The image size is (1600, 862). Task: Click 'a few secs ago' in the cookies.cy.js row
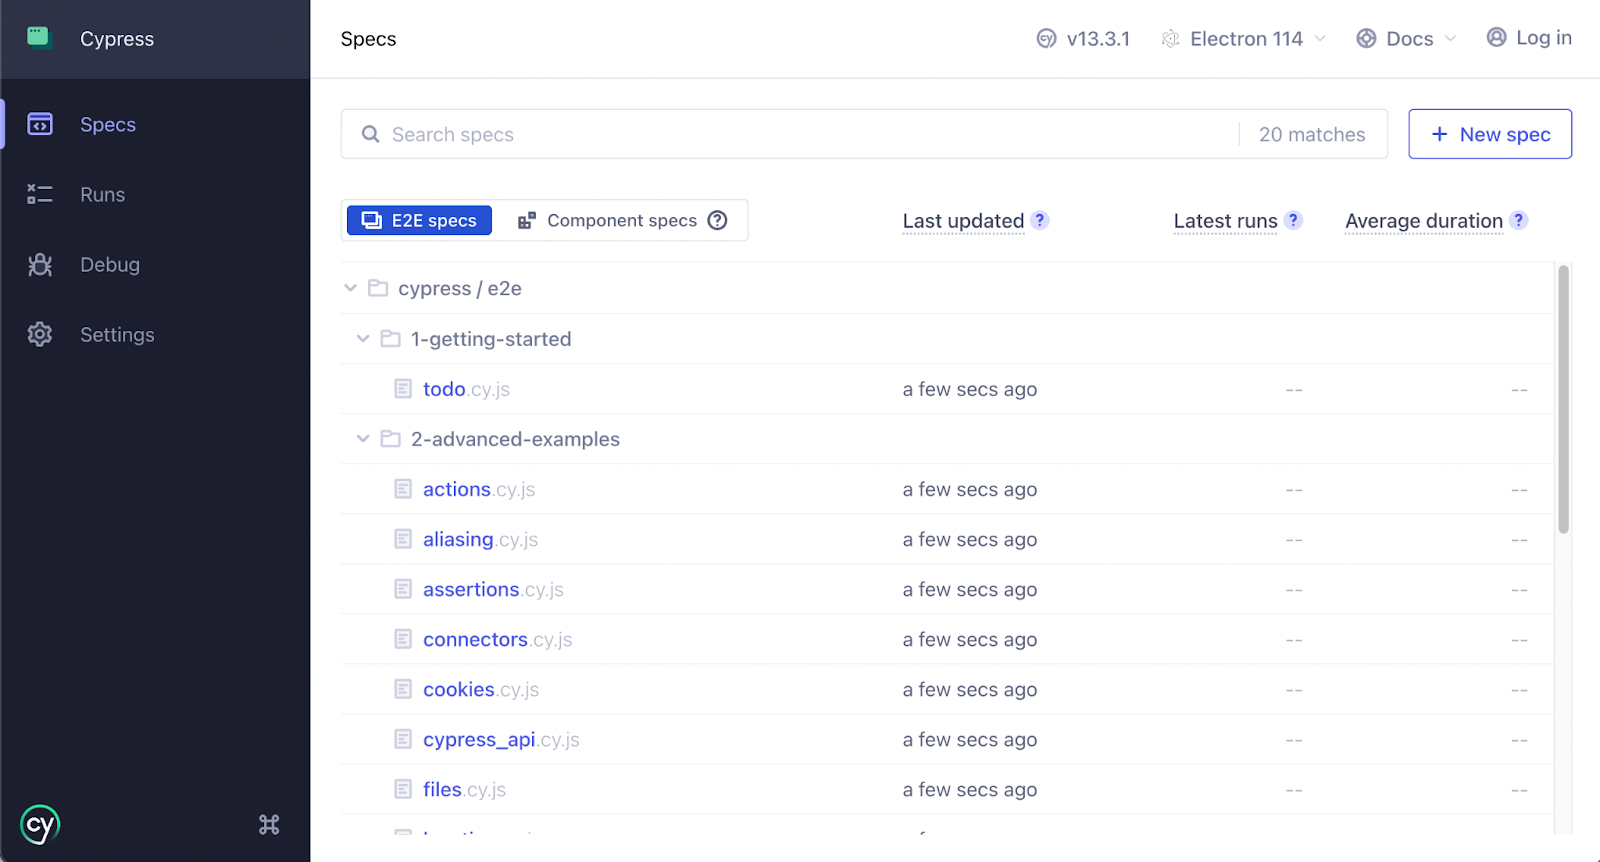pyautogui.click(x=969, y=689)
